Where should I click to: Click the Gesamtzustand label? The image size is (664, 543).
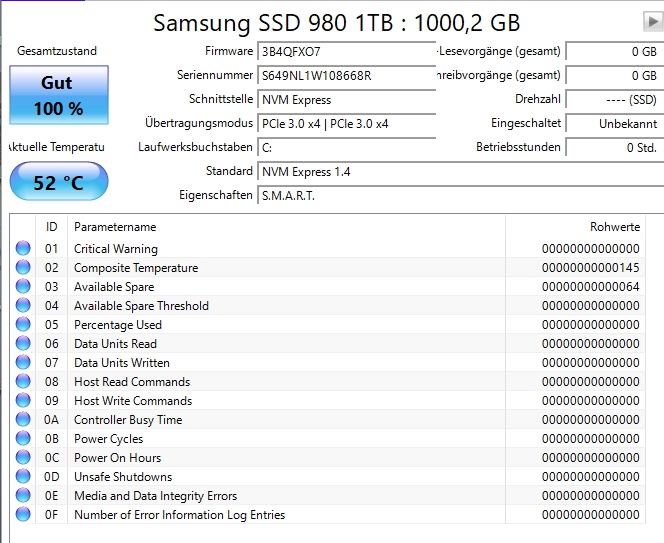(57, 51)
